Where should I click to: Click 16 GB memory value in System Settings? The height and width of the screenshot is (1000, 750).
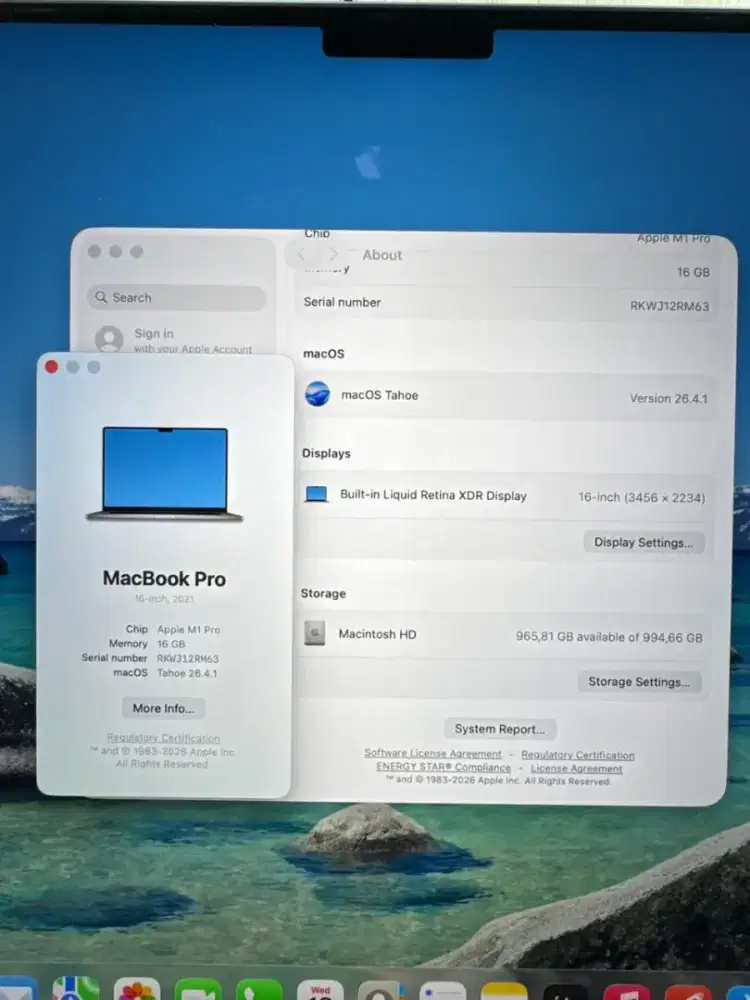pos(693,272)
